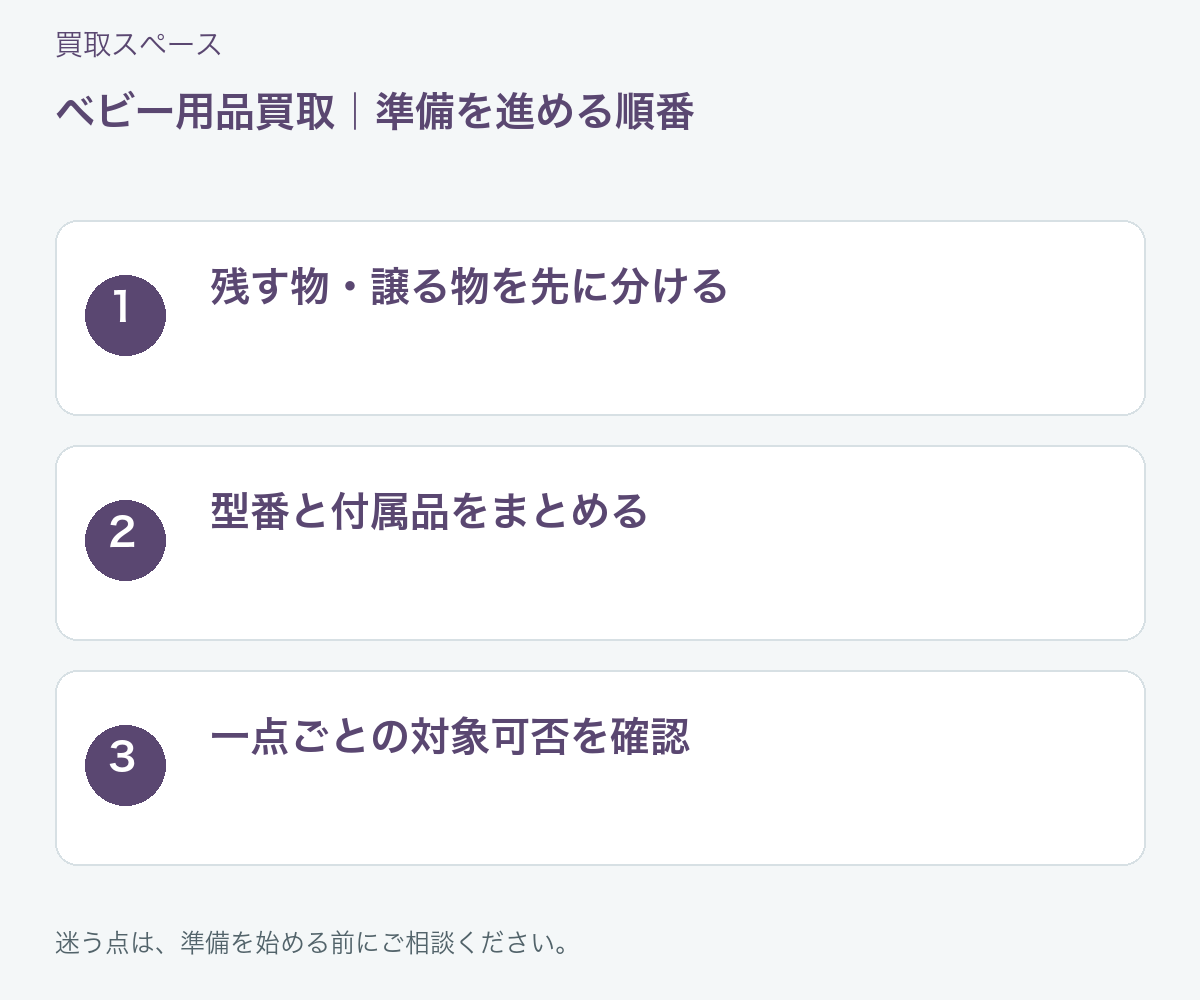The height and width of the screenshot is (1000, 1200).
Task: Click the step 2 number circle
Action: tap(125, 540)
